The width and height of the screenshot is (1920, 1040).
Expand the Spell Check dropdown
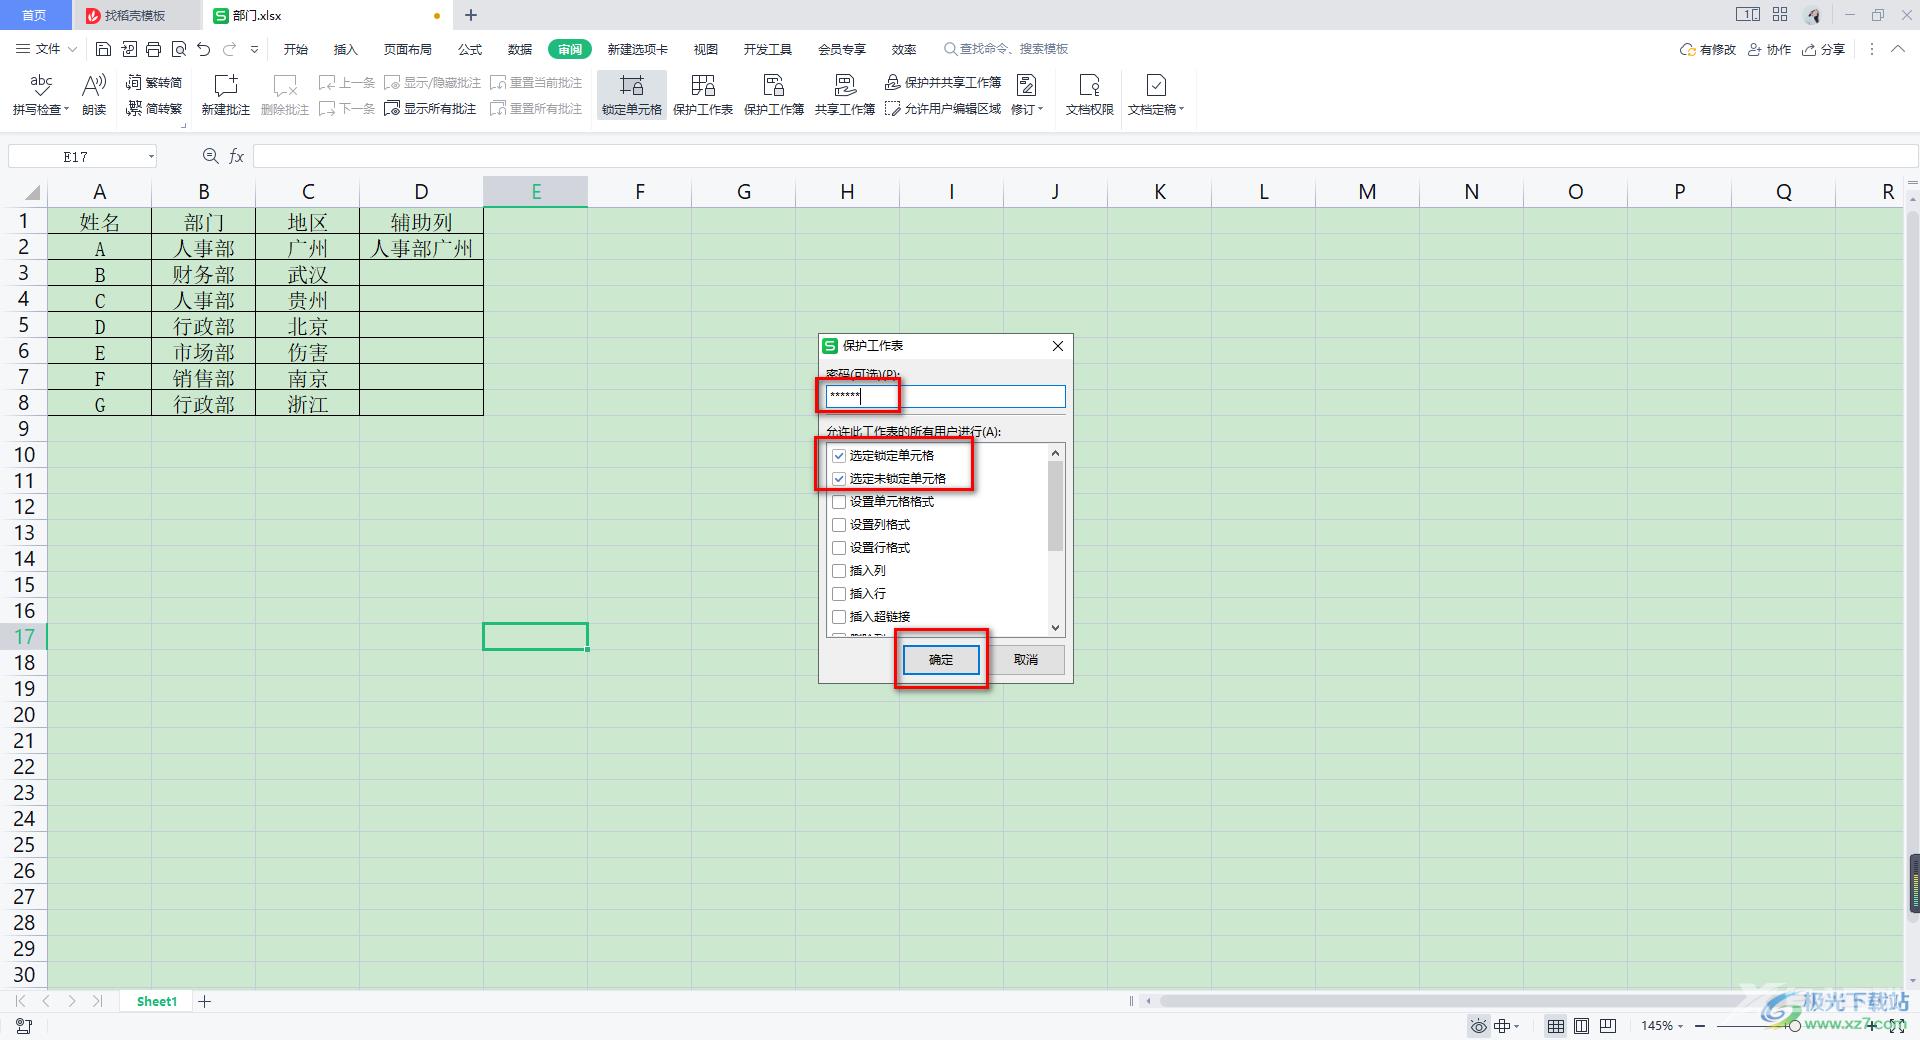pos(66,109)
